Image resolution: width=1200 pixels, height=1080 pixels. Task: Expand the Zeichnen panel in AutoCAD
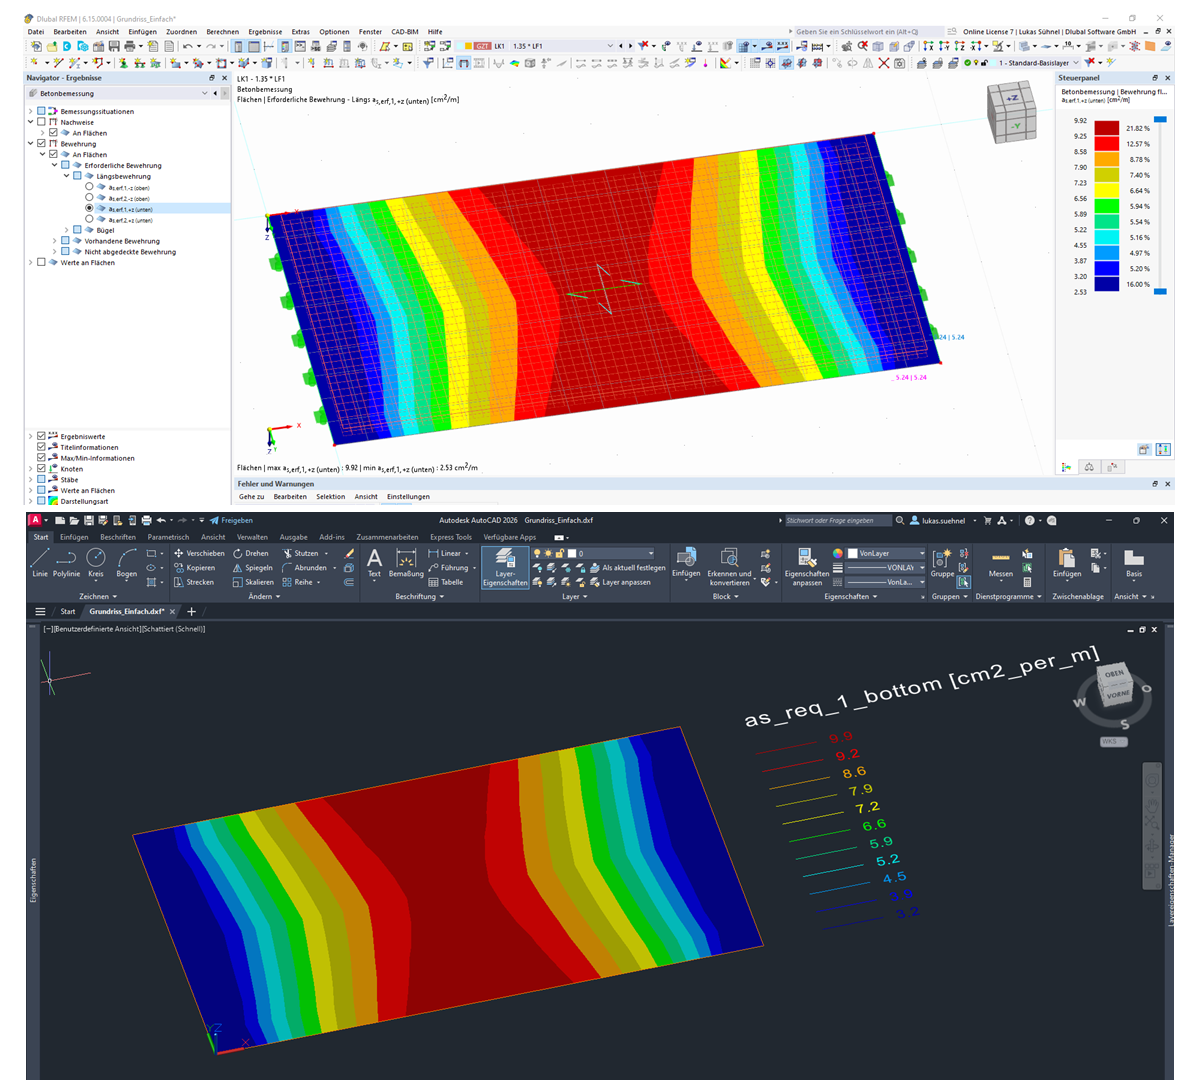pyautogui.click(x=96, y=597)
